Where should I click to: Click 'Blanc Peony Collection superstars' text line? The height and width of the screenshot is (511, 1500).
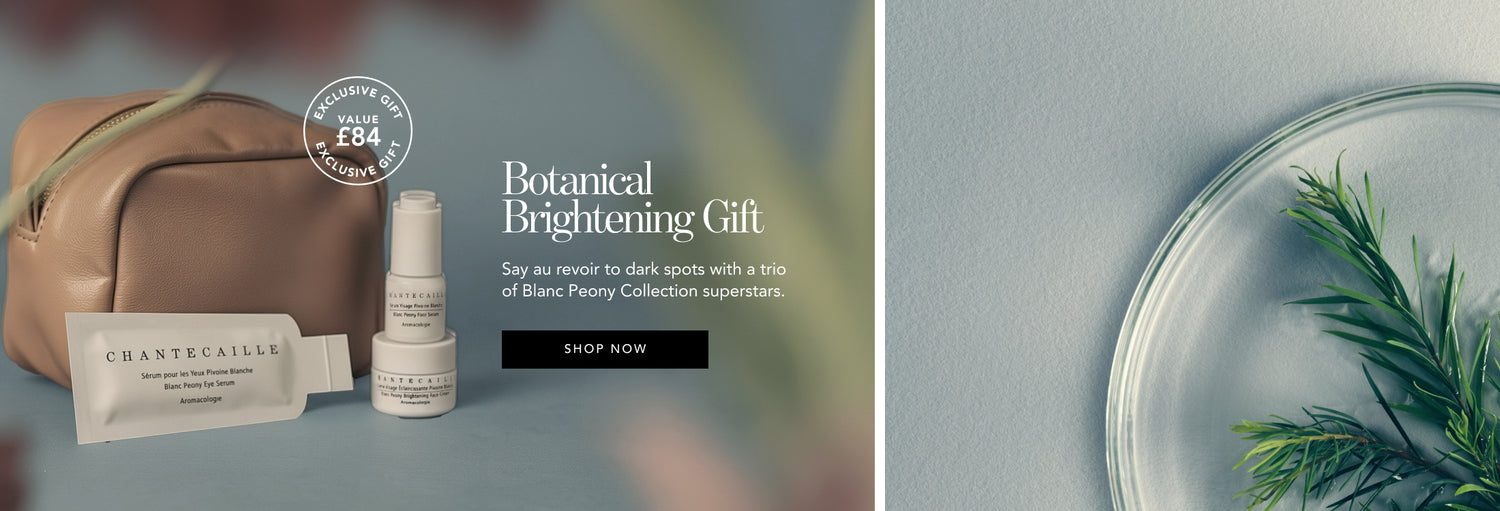point(643,291)
